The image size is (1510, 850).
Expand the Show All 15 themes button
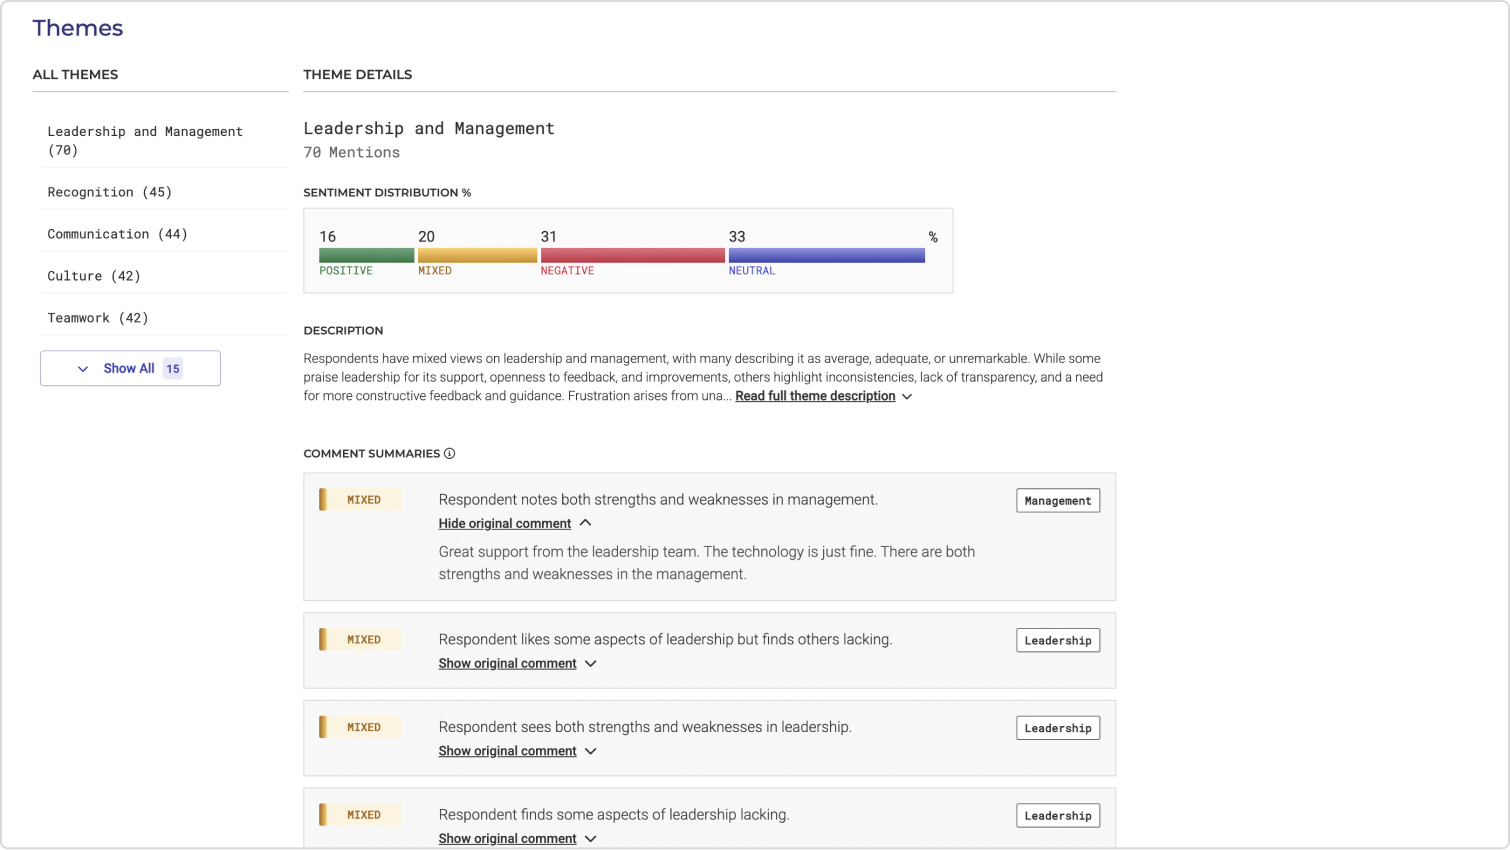click(x=130, y=368)
